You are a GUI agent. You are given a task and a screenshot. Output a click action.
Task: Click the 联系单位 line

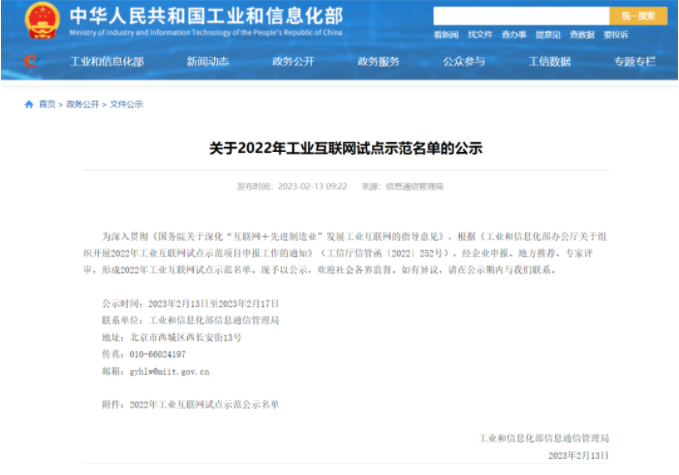pos(190,320)
